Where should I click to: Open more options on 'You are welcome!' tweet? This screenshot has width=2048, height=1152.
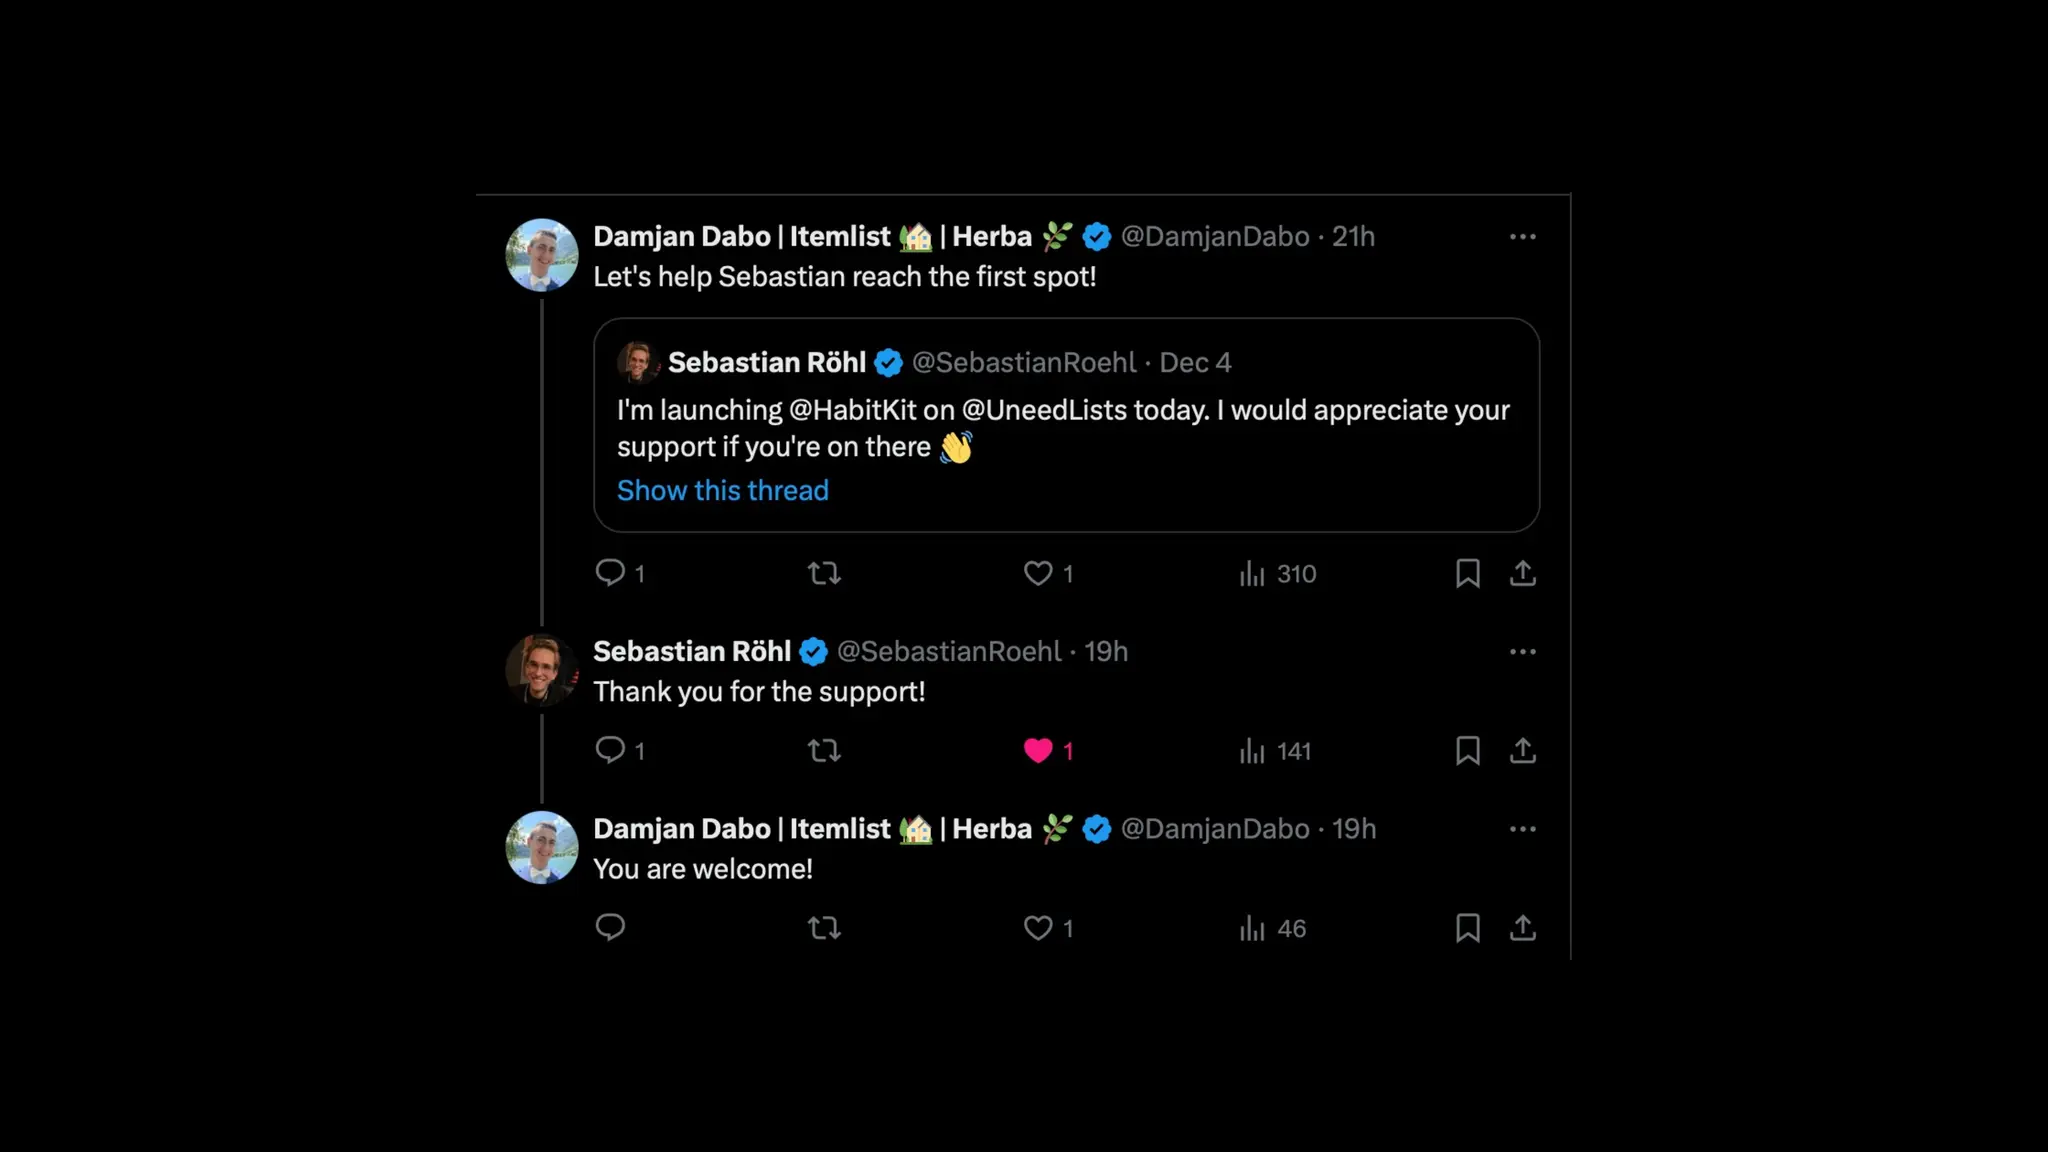[1522, 829]
